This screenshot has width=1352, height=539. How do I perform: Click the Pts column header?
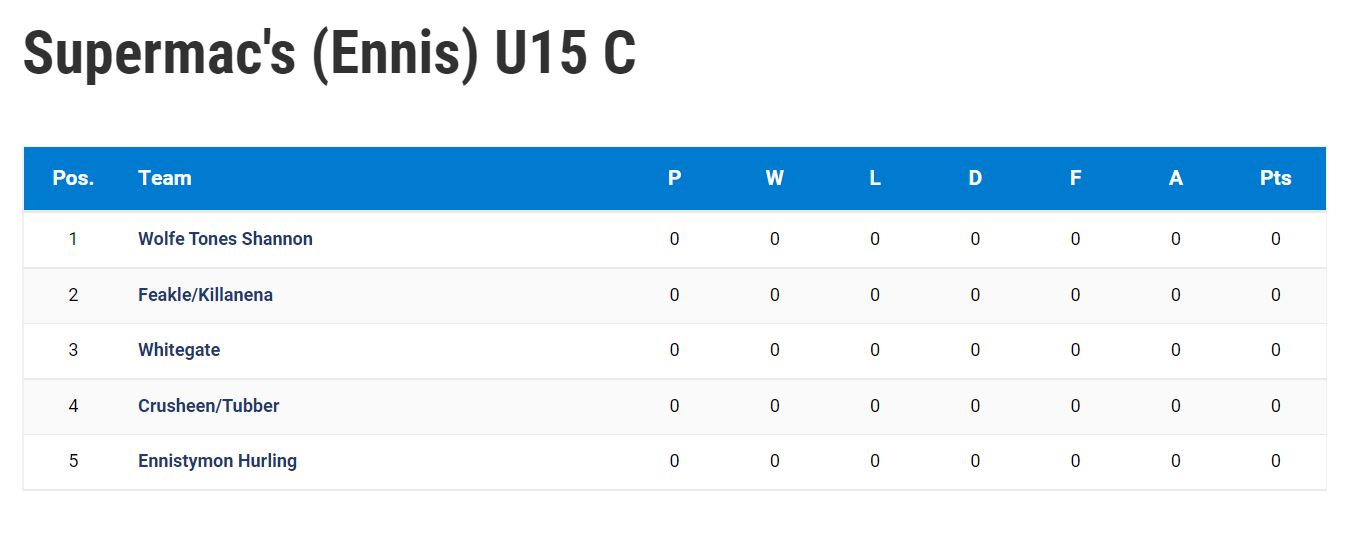pyautogui.click(x=1276, y=178)
